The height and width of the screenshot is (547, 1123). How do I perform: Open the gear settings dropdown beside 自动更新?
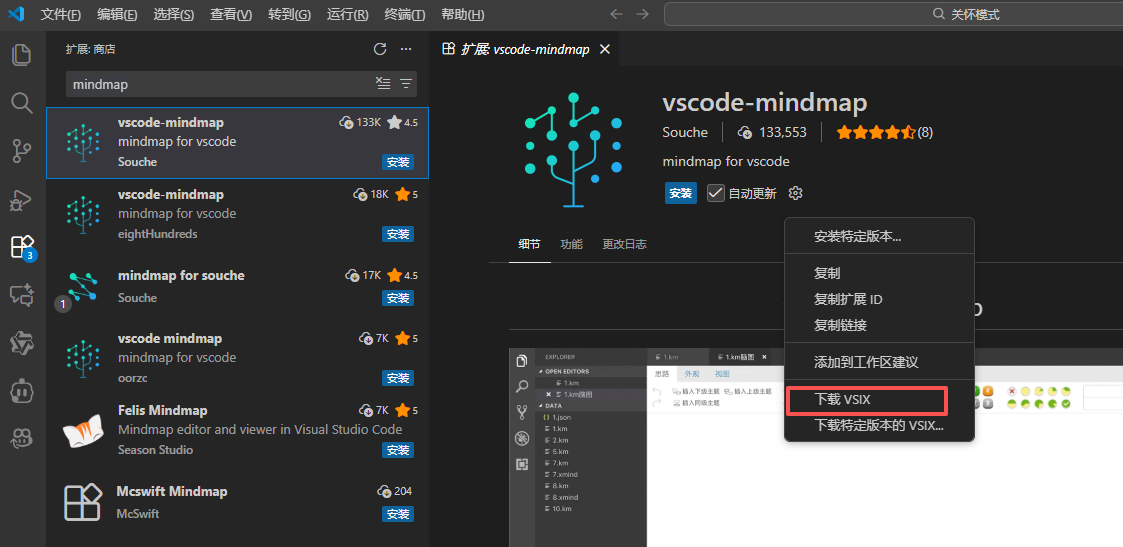coord(795,193)
